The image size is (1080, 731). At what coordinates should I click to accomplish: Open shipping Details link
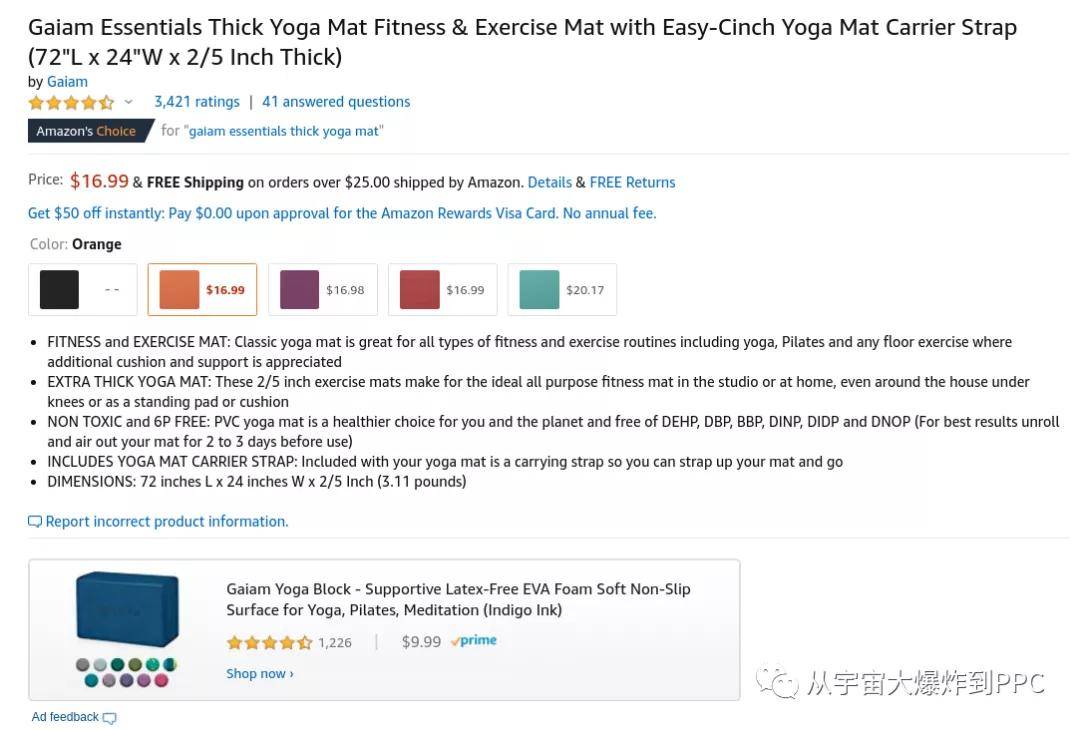coord(550,183)
